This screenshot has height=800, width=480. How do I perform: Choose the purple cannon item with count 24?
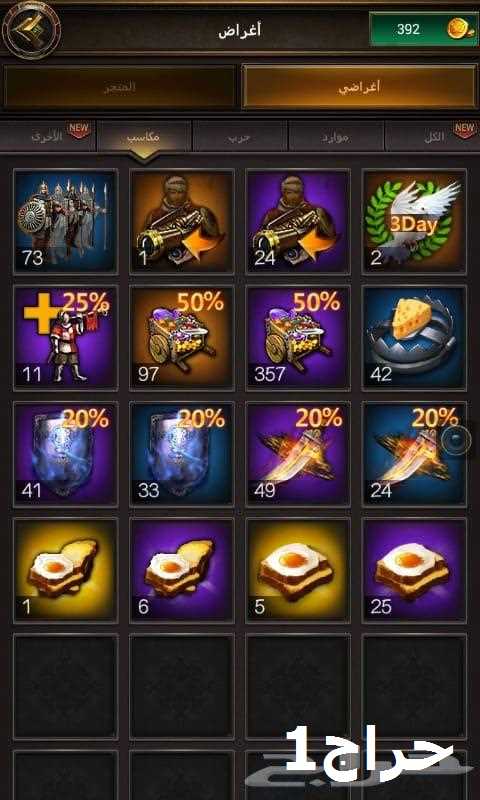[x=298, y=222]
